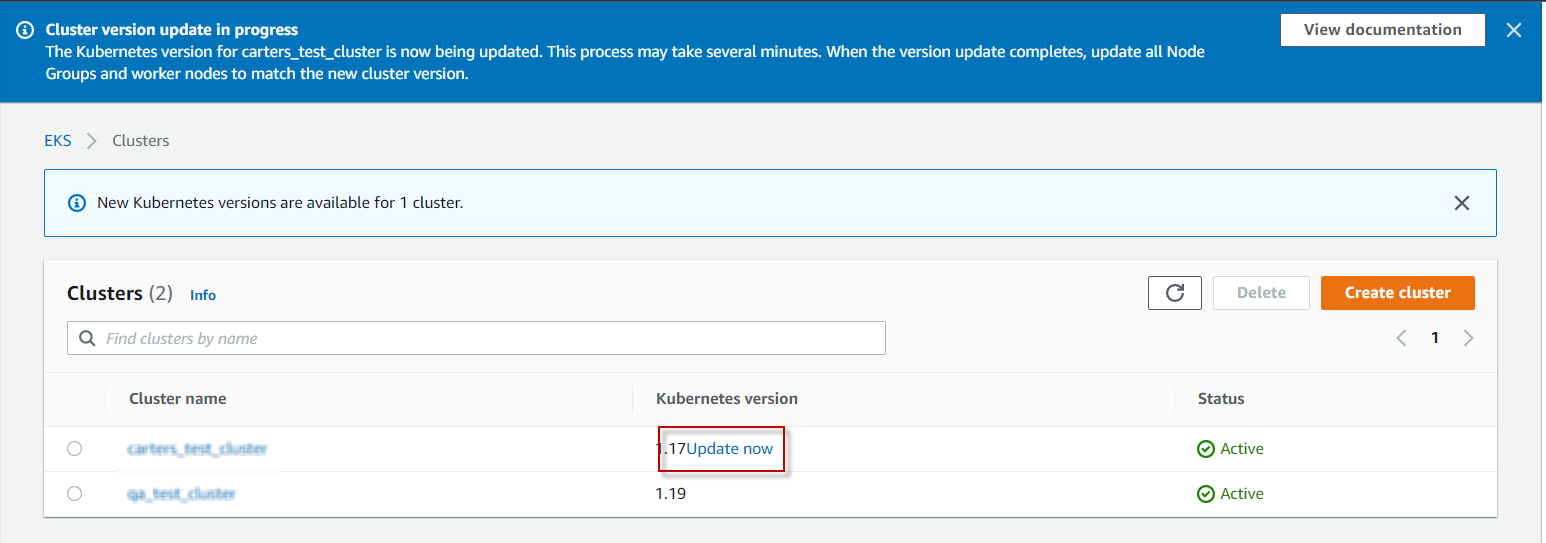This screenshot has width=1546, height=543.
Task: Click Update now for version 1.17
Action: pyautogui.click(x=730, y=449)
